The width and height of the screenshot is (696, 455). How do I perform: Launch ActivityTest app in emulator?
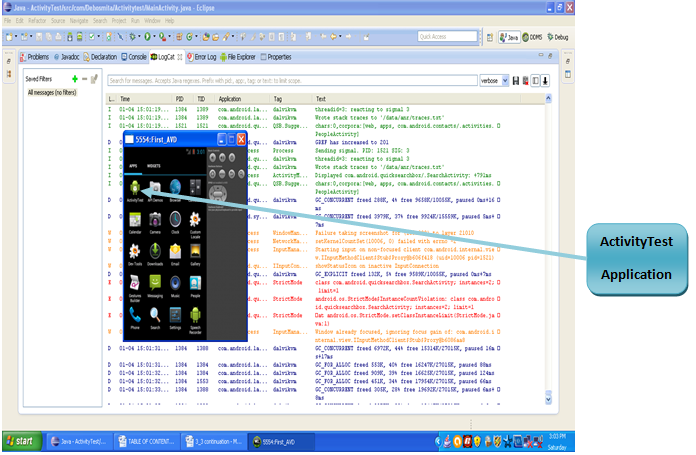[x=135, y=191]
